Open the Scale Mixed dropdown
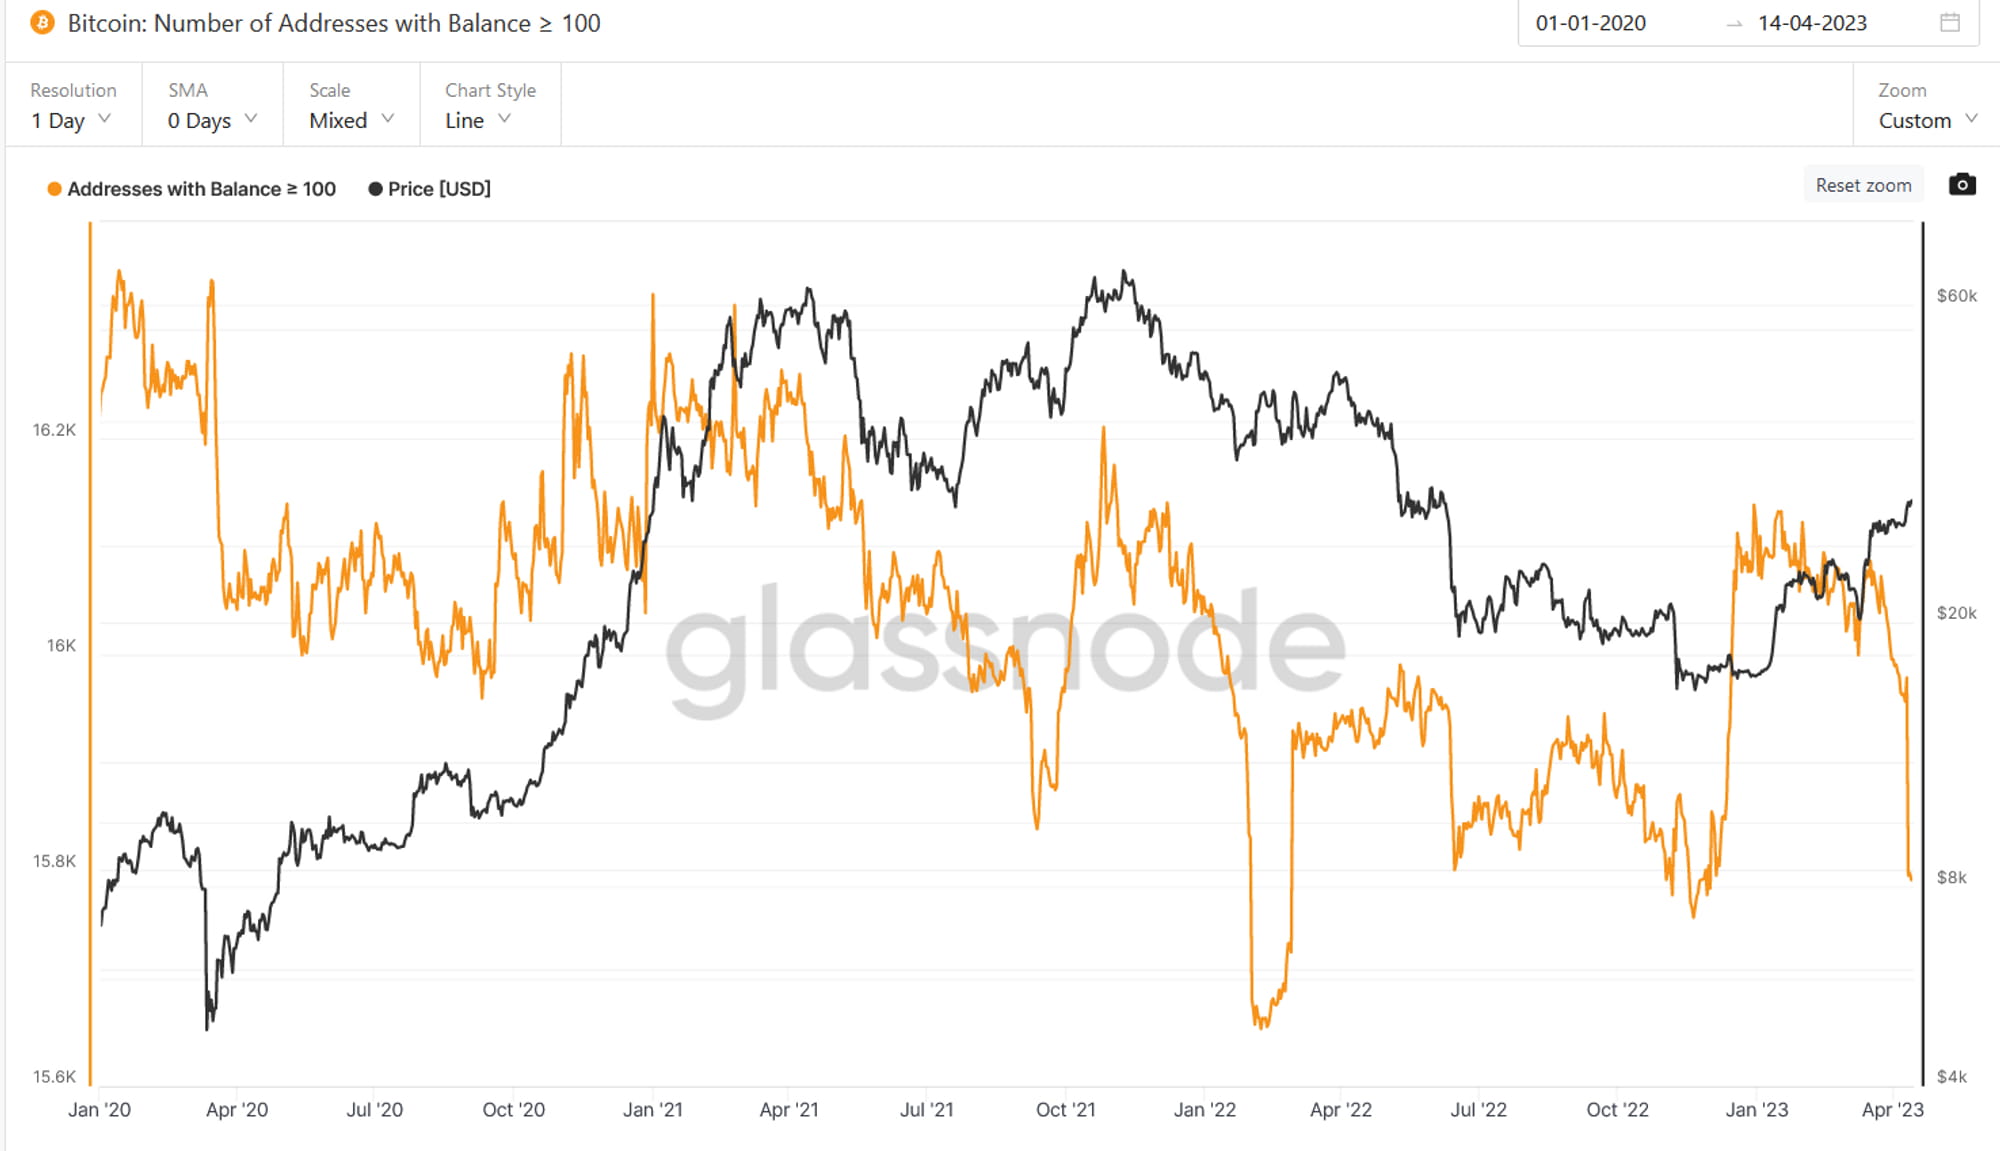This screenshot has height=1151, width=2000. (351, 105)
